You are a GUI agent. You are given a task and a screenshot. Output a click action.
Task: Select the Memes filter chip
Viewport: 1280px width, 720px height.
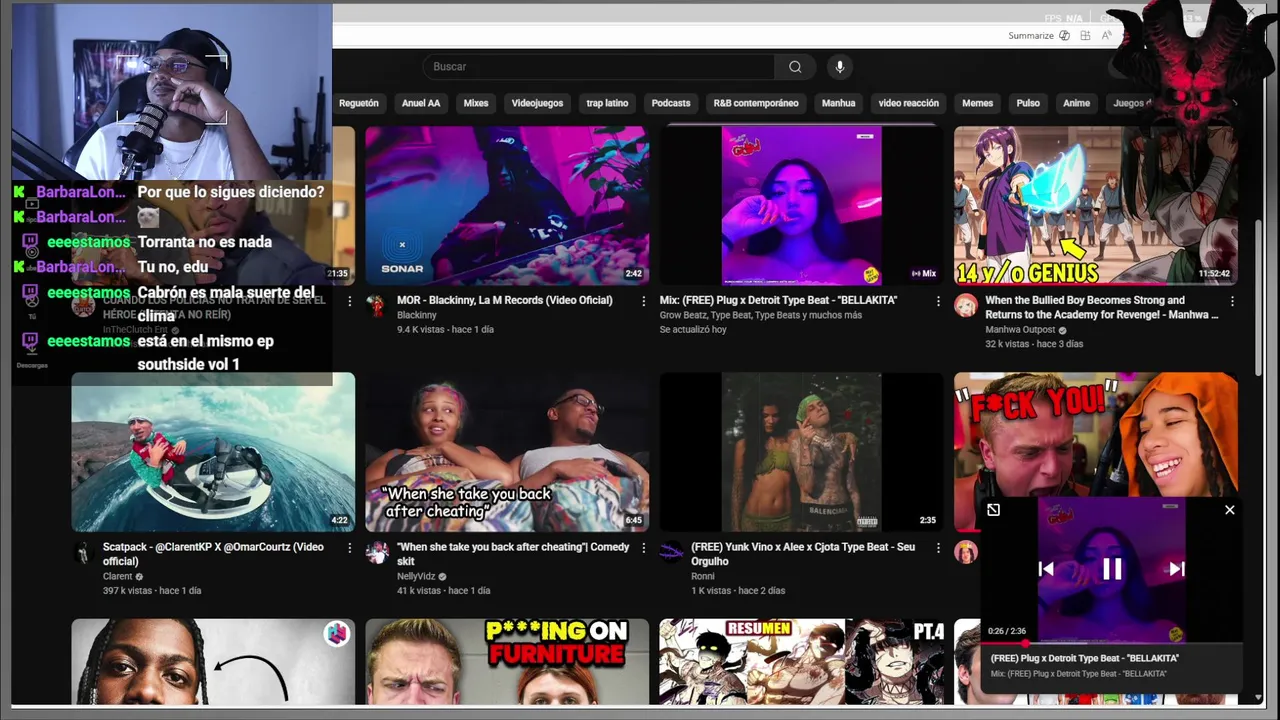point(978,103)
